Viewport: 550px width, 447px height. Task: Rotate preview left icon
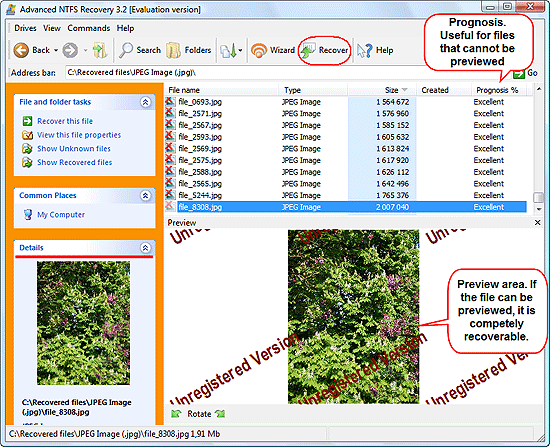click(x=176, y=414)
